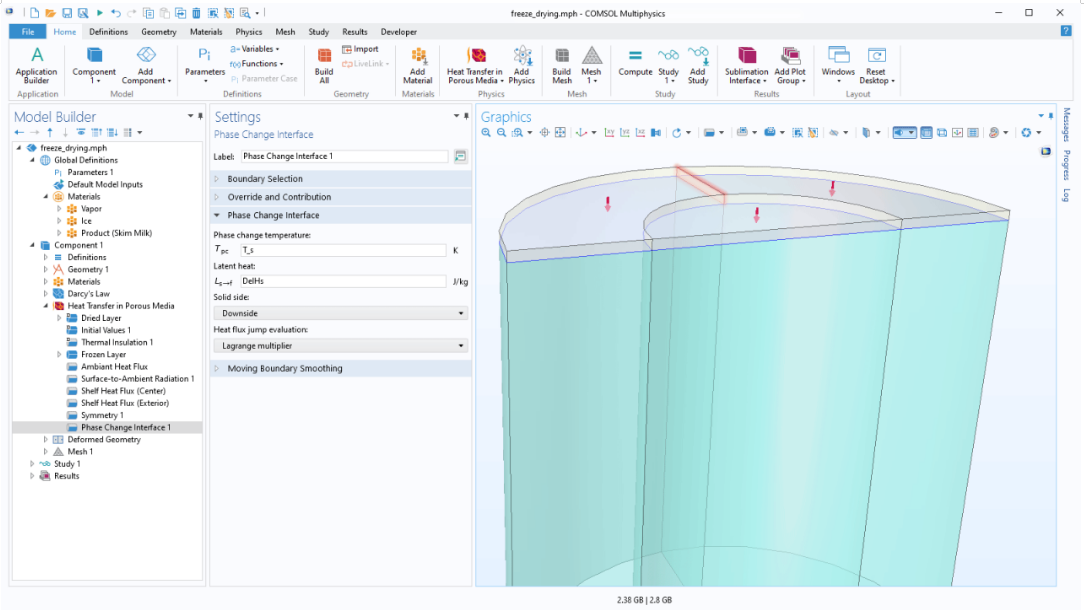Click the Open folder icon in quick access toolbar
The width and height of the screenshot is (1084, 610).
pos(50,13)
